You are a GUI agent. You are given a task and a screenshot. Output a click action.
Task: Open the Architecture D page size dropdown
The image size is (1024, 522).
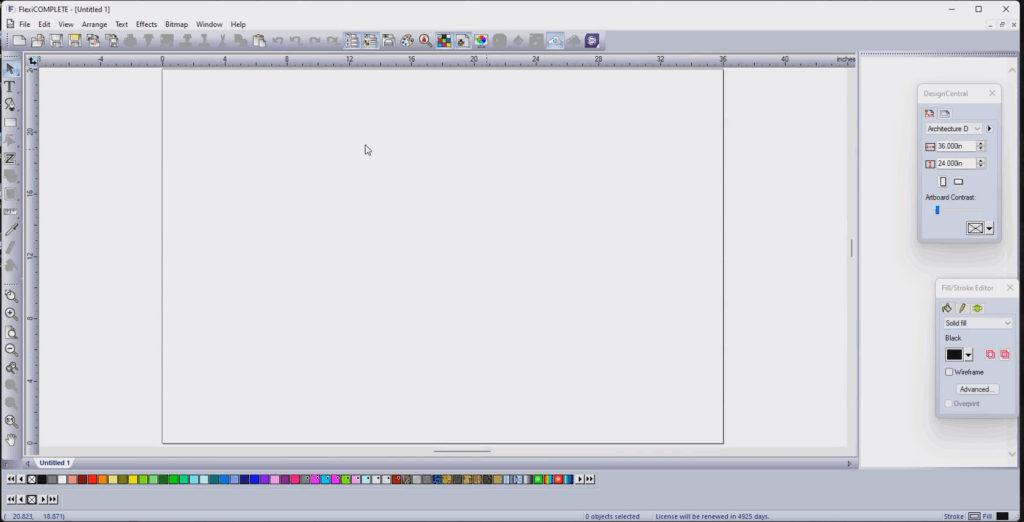977,129
